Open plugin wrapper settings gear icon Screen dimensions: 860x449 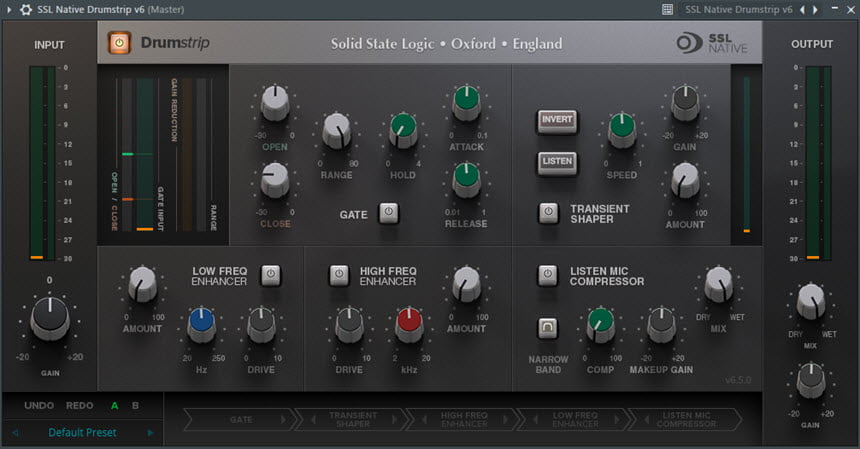(26, 9)
